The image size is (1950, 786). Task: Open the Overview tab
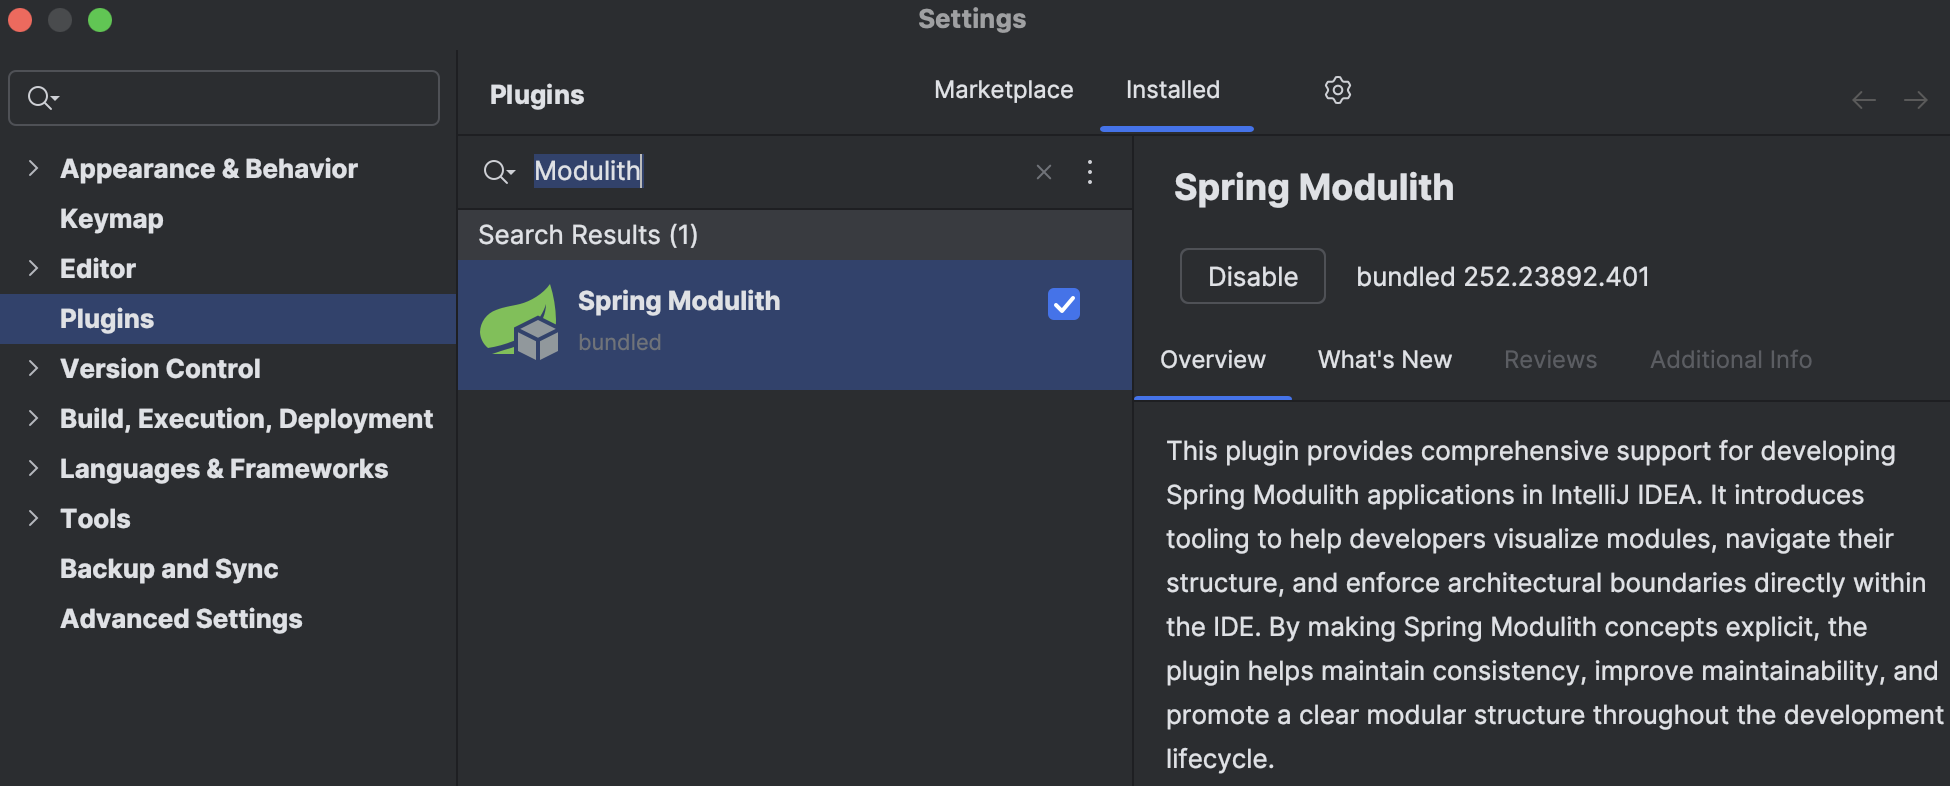point(1213,360)
